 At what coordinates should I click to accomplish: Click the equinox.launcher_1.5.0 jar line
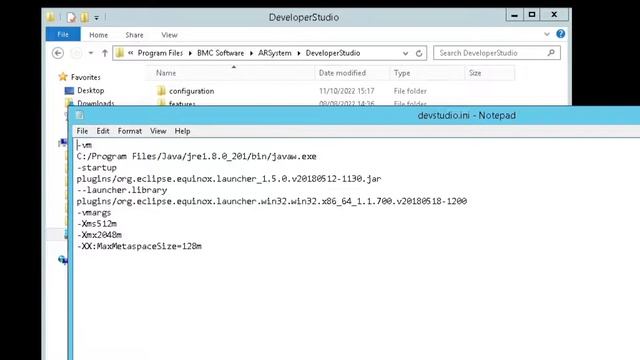[229, 179]
